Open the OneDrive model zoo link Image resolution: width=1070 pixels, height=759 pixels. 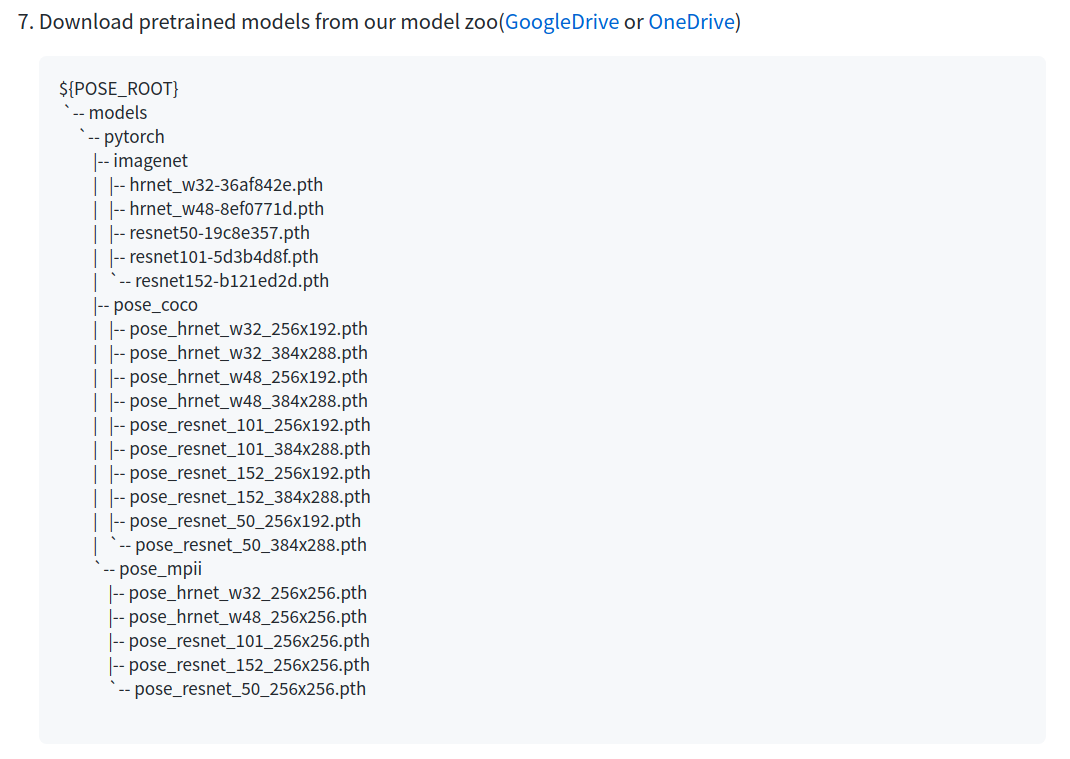[691, 22]
